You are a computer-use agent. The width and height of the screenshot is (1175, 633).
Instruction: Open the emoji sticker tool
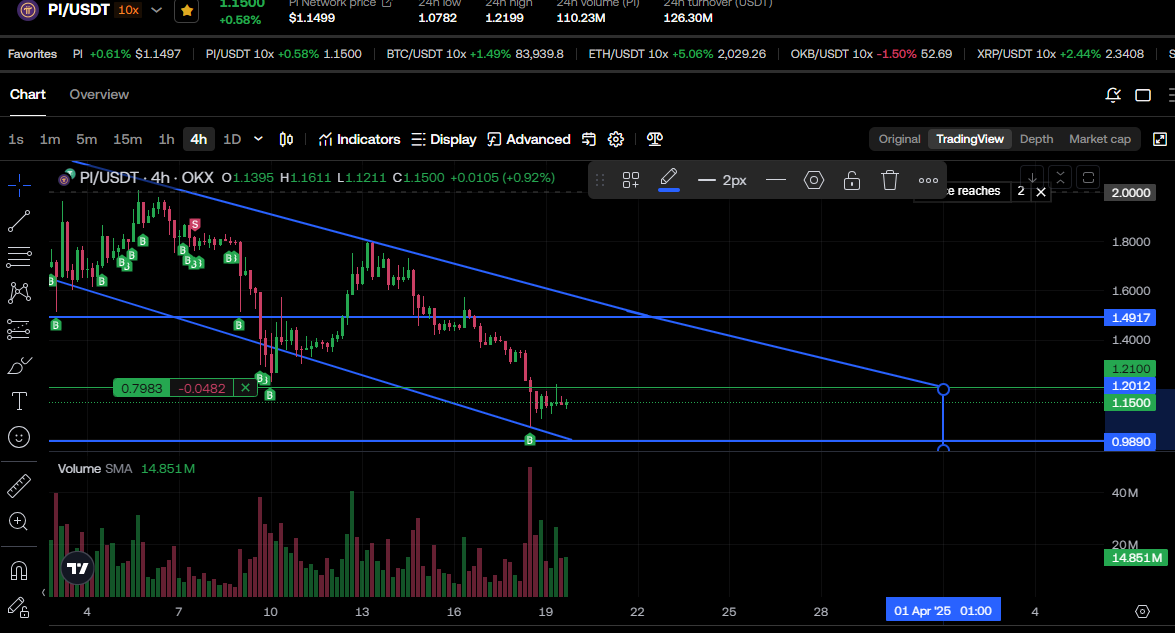19,437
